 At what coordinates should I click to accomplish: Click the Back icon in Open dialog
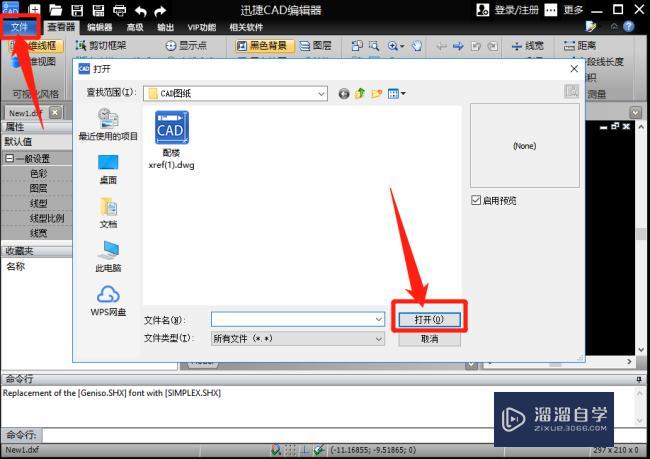pos(344,94)
